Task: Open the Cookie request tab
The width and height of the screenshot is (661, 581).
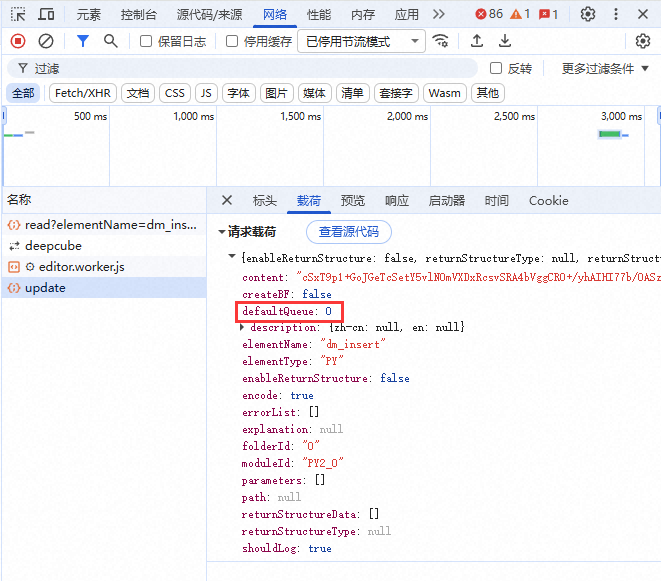Action: click(x=548, y=201)
